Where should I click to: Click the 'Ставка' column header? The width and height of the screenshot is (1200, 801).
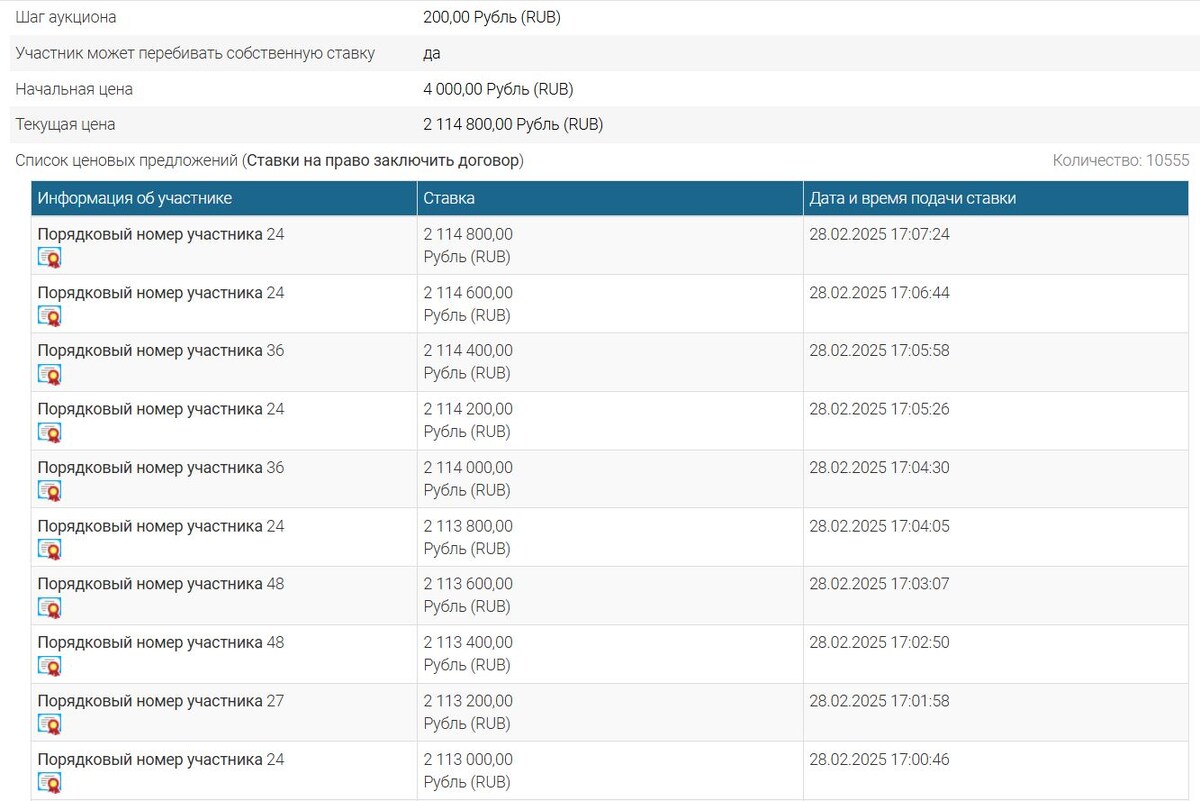[610, 198]
